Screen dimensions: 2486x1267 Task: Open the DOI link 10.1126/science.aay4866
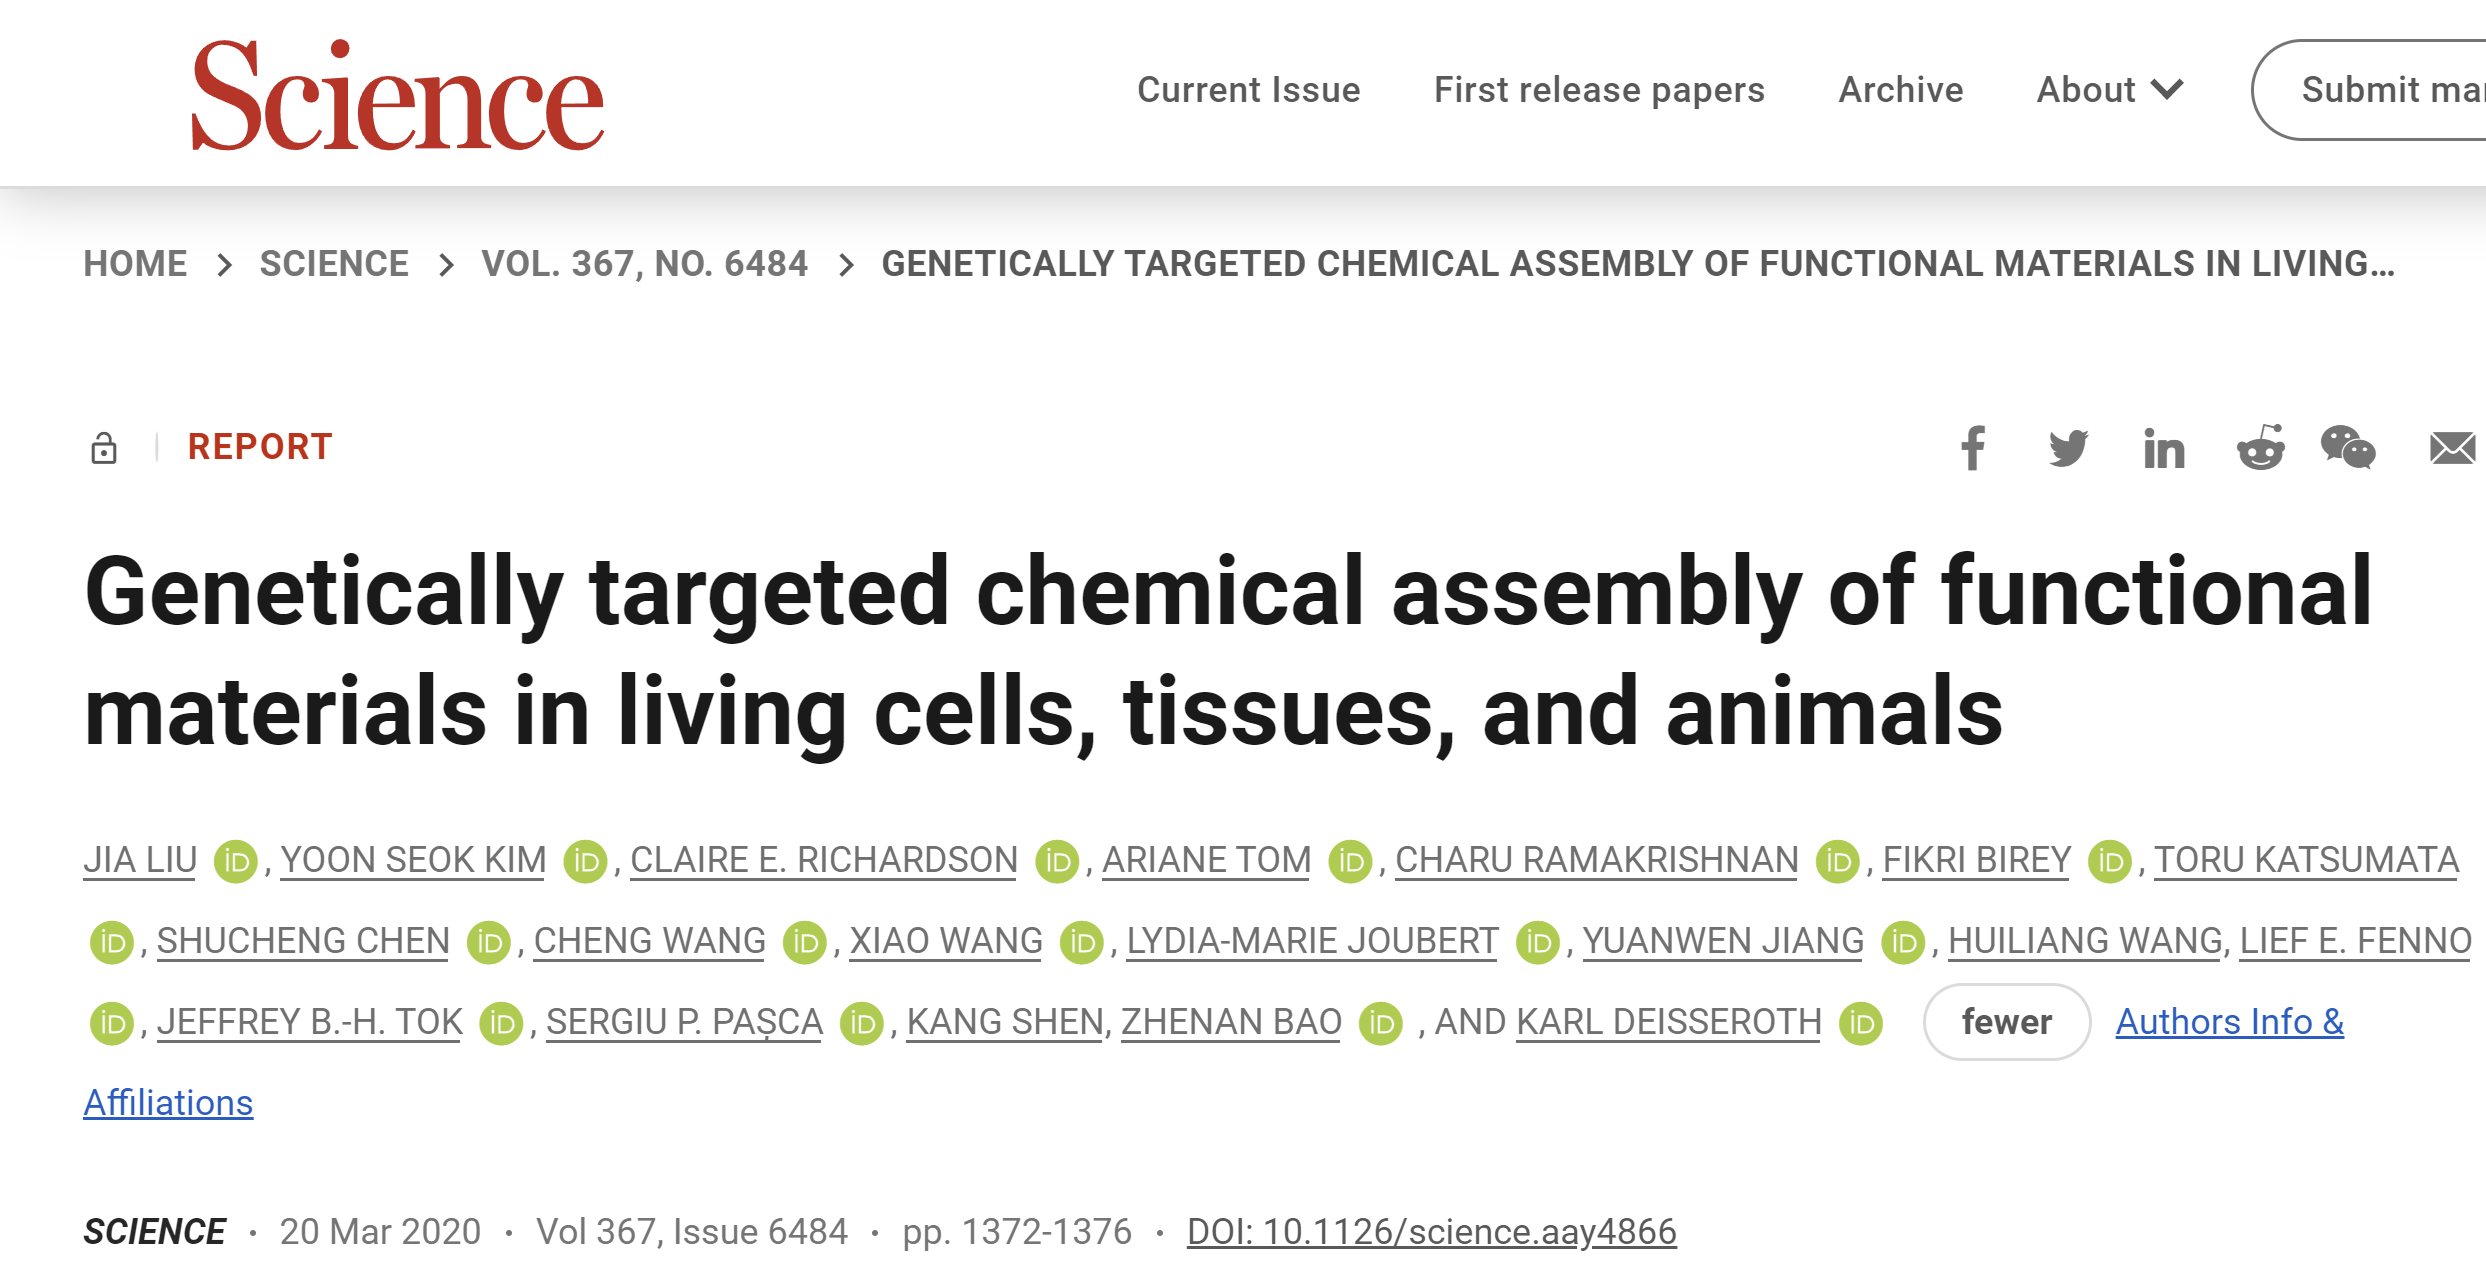(1431, 1232)
